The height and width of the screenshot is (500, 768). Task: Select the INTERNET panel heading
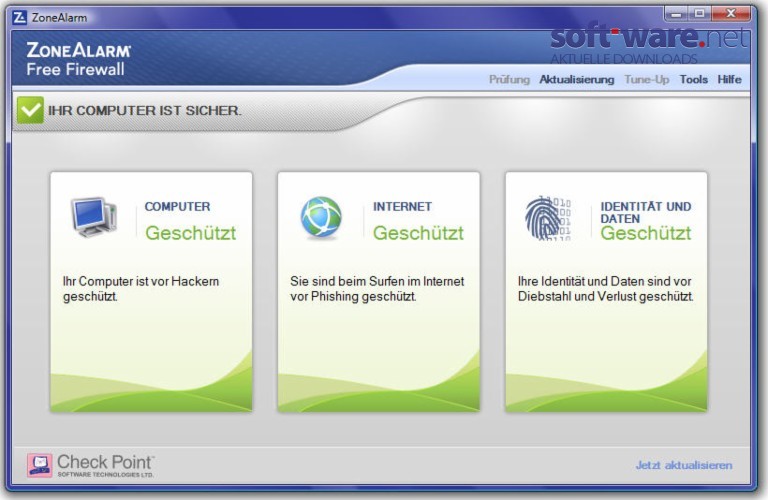tap(402, 207)
